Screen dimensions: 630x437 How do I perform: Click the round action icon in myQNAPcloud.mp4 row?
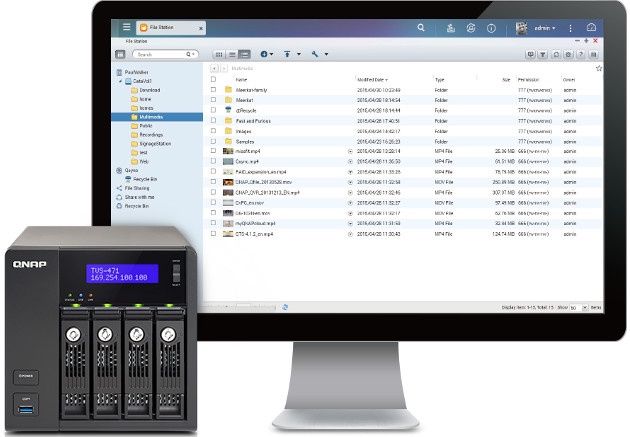pos(350,223)
